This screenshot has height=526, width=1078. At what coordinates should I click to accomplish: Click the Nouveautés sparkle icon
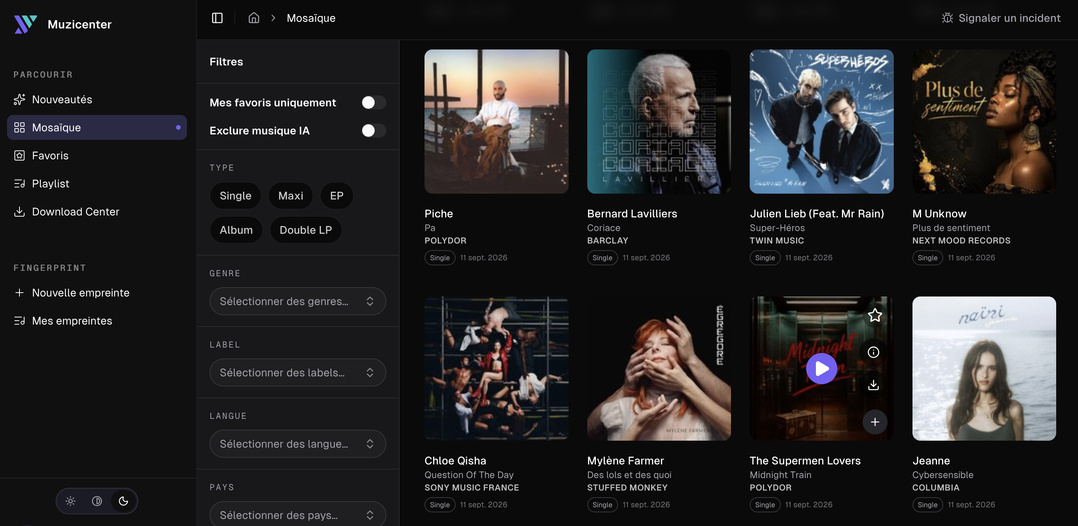(x=19, y=100)
